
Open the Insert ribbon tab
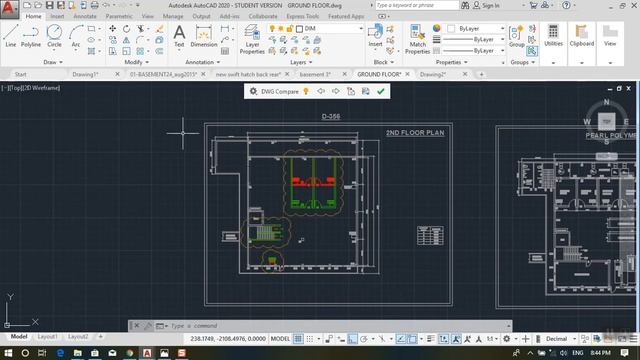pyautogui.click(x=57, y=16)
